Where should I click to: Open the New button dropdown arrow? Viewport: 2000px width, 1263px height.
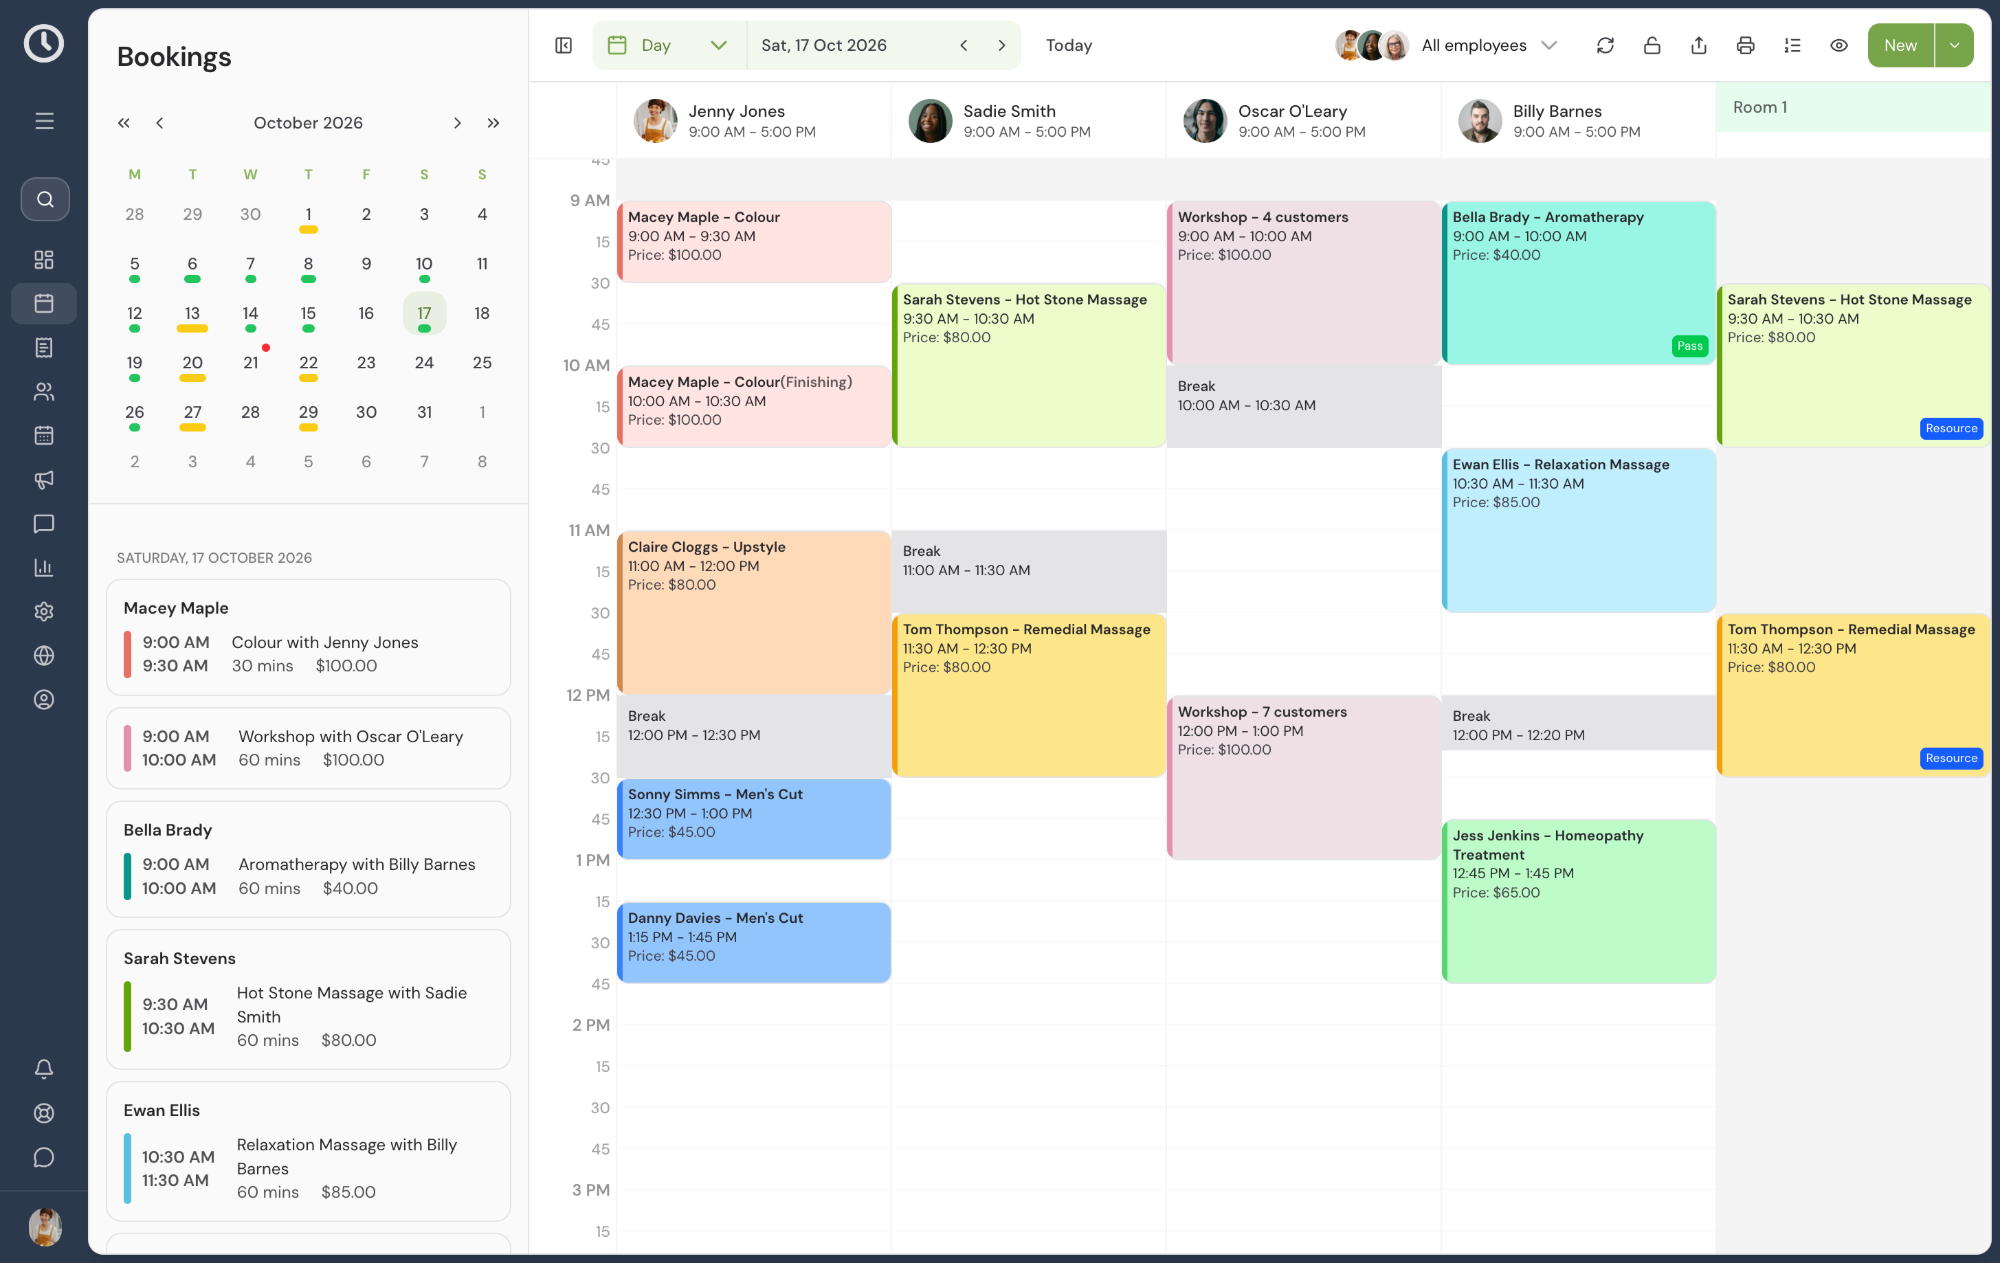[x=1954, y=45]
